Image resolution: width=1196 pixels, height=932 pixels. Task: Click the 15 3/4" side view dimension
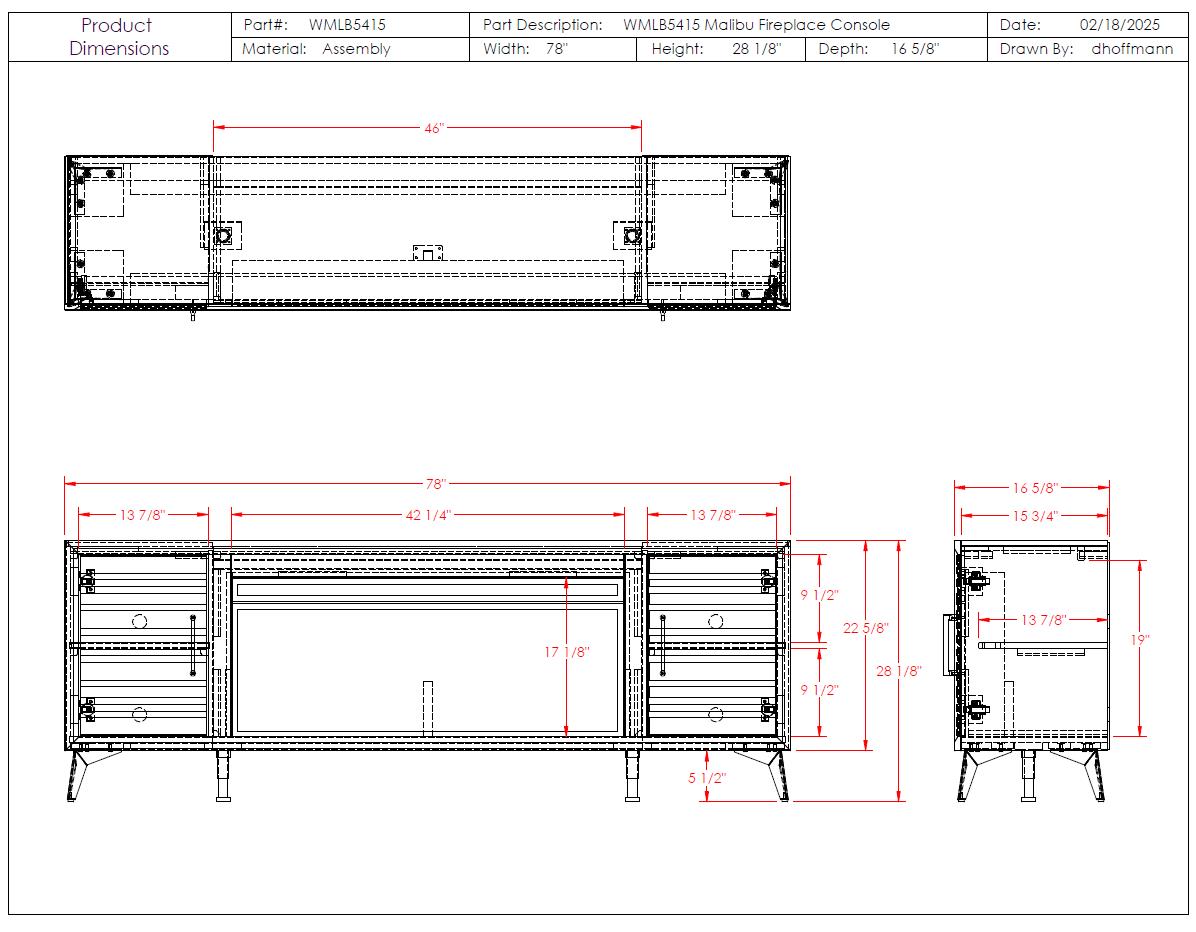click(1033, 516)
